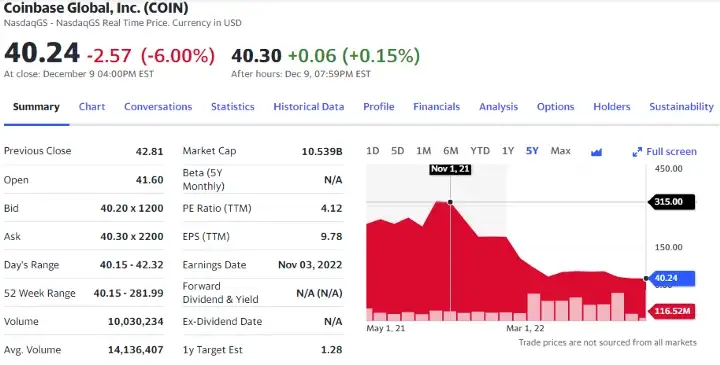Select the Analysis tab

[x=499, y=107]
